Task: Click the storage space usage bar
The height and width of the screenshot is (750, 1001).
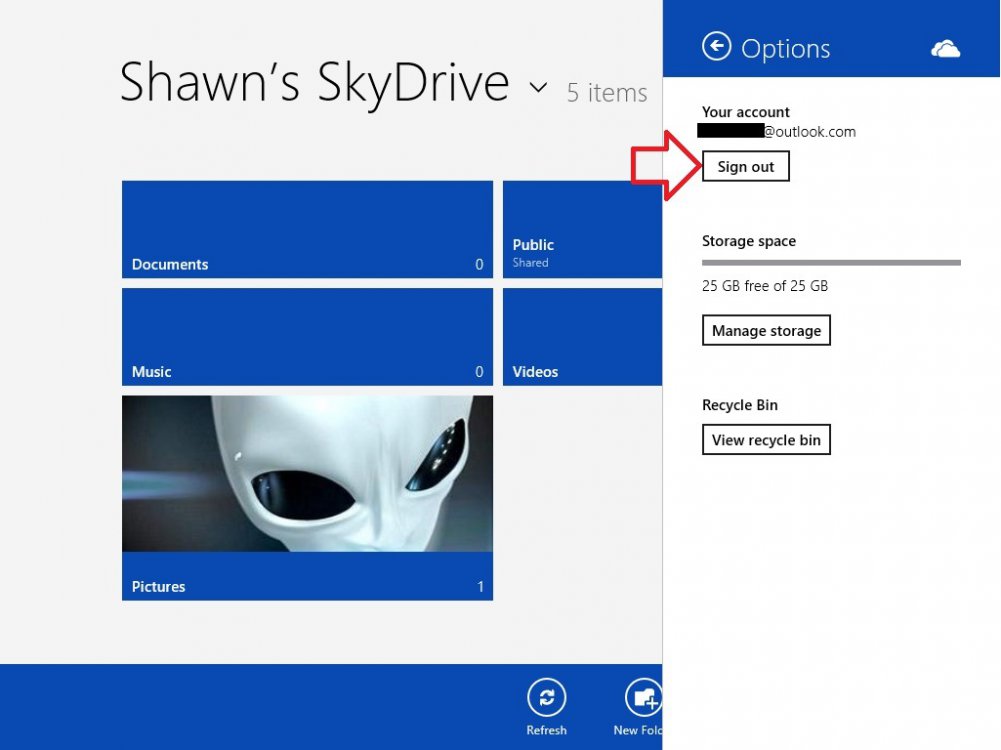Action: pyautogui.click(x=831, y=262)
